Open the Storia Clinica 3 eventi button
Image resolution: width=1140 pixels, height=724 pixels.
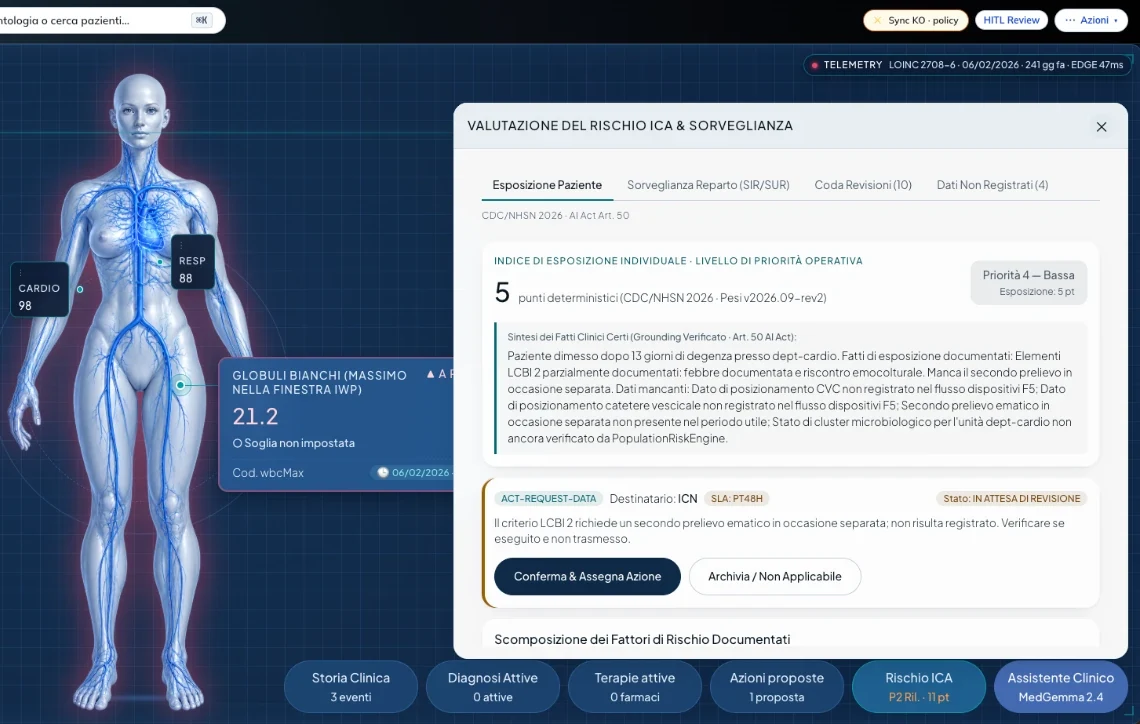tap(351, 686)
